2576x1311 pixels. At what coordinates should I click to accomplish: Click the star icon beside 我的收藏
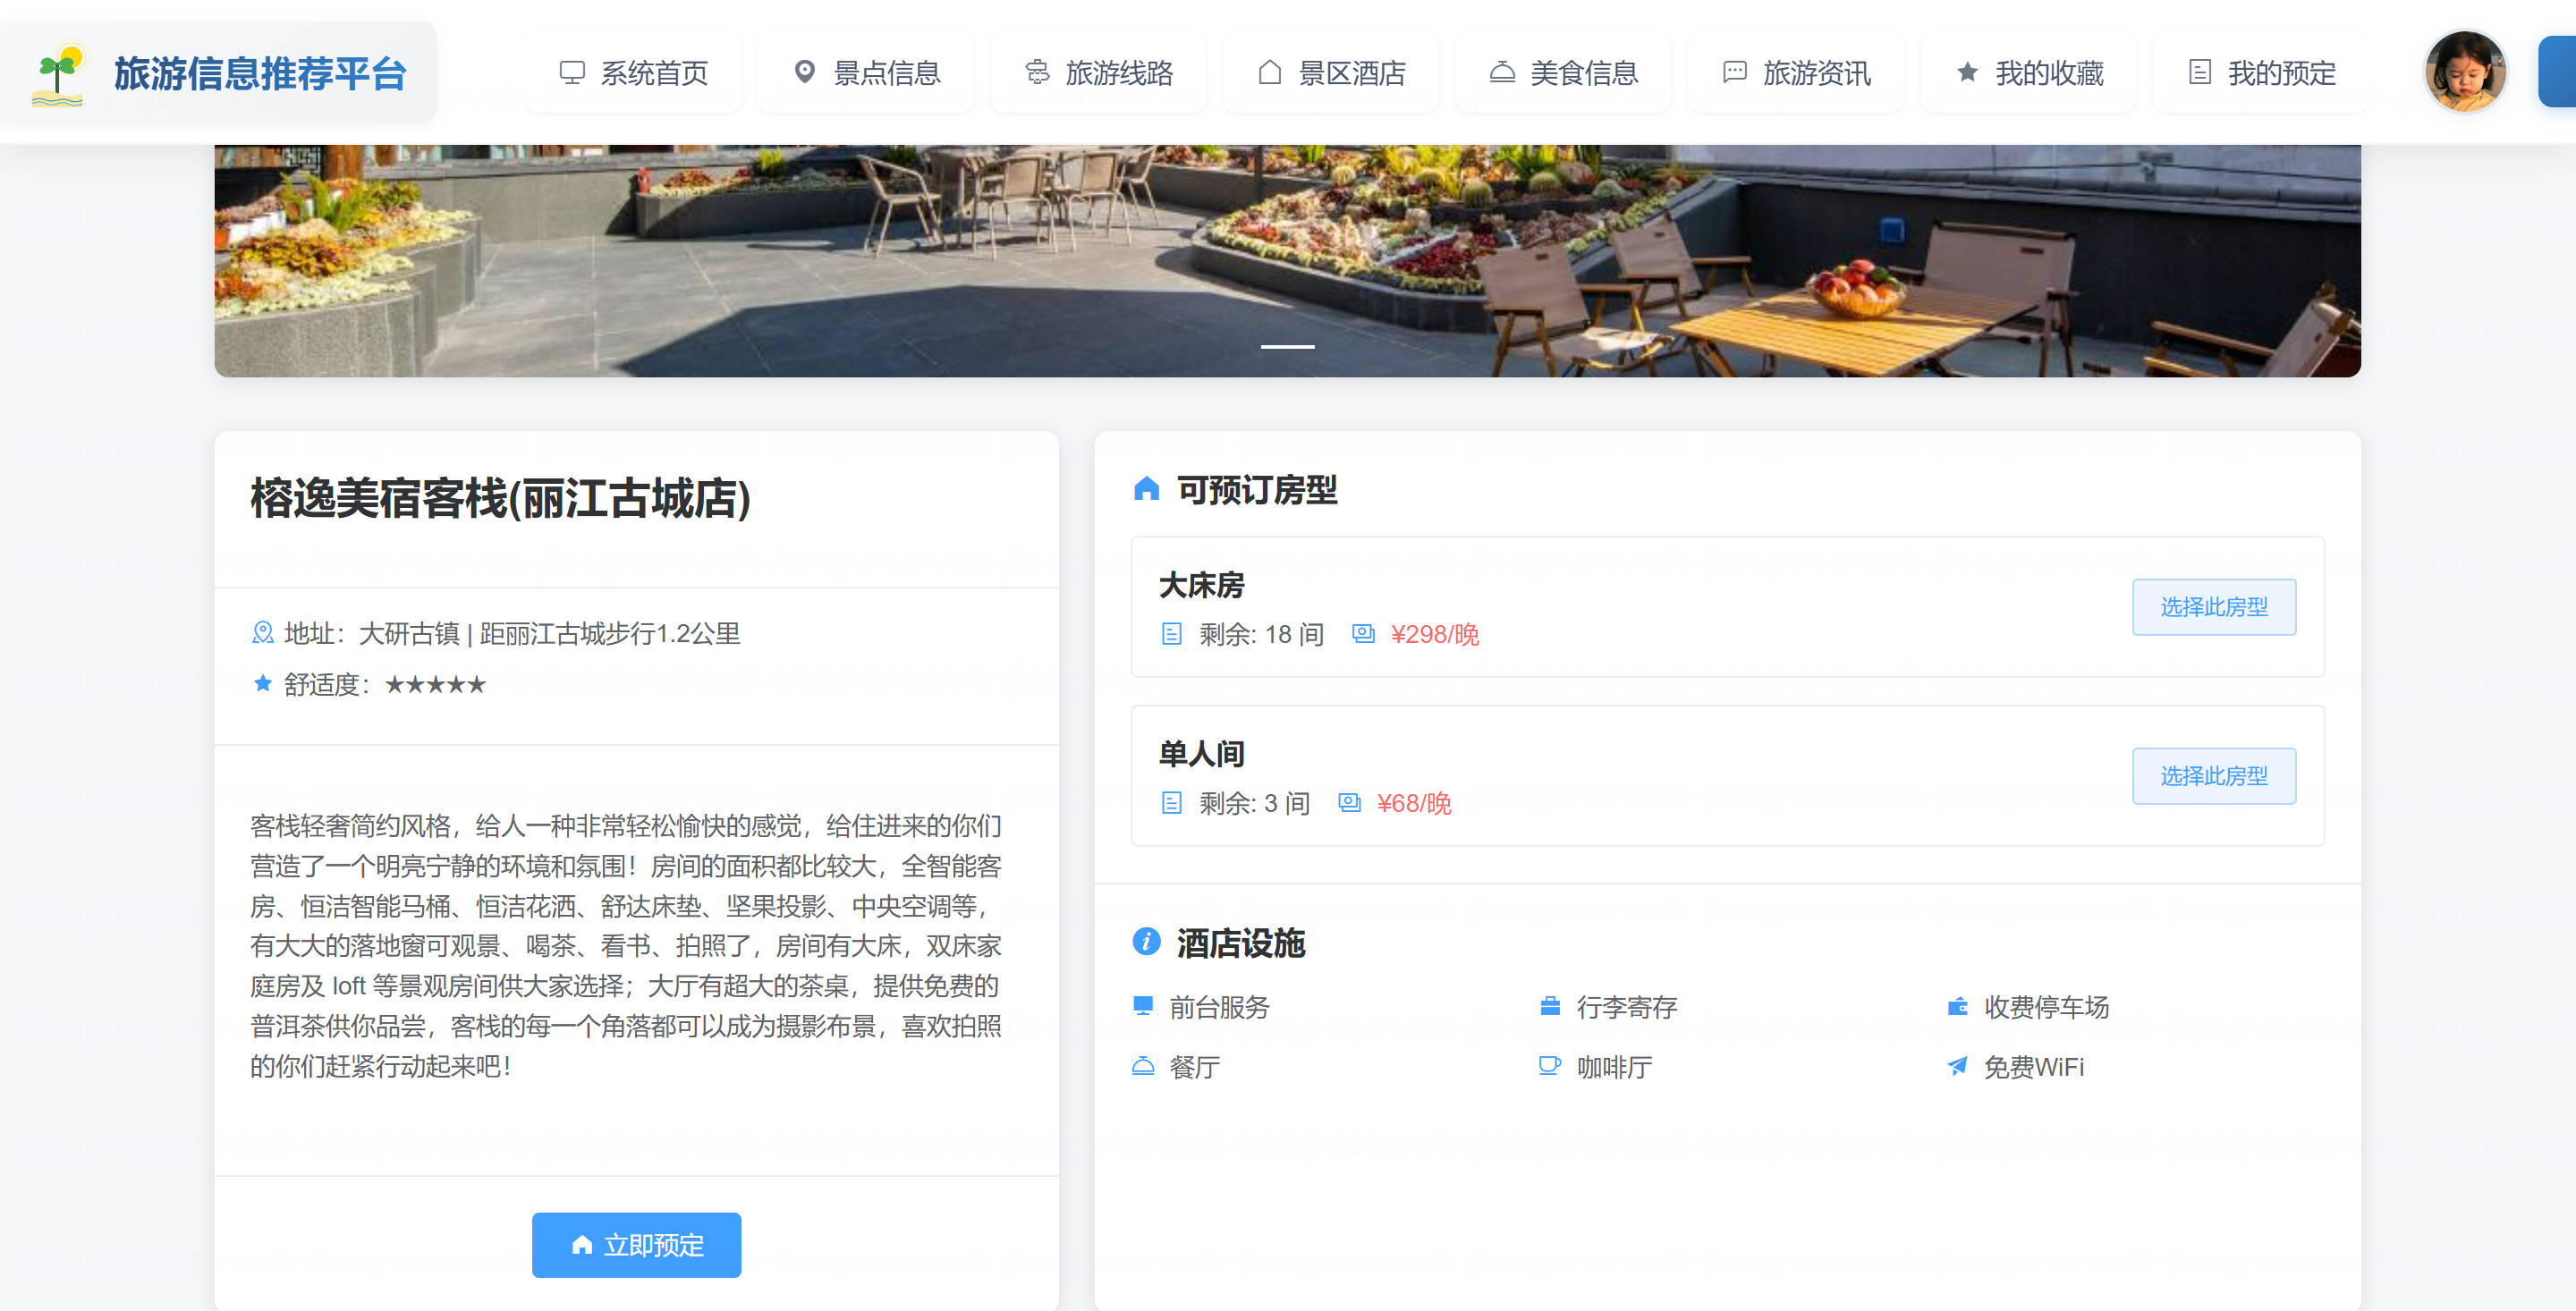[x=1967, y=72]
